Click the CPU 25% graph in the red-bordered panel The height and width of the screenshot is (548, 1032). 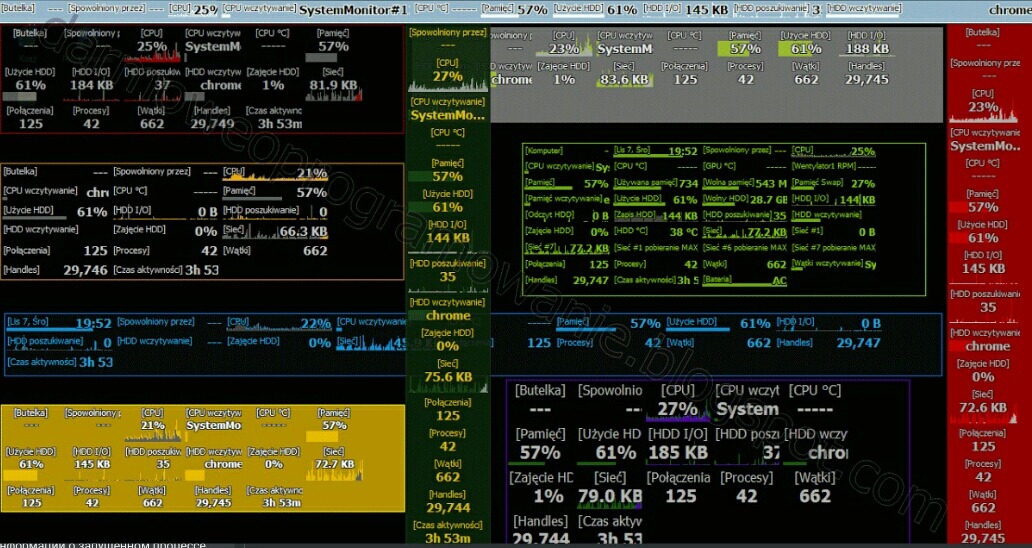point(153,46)
